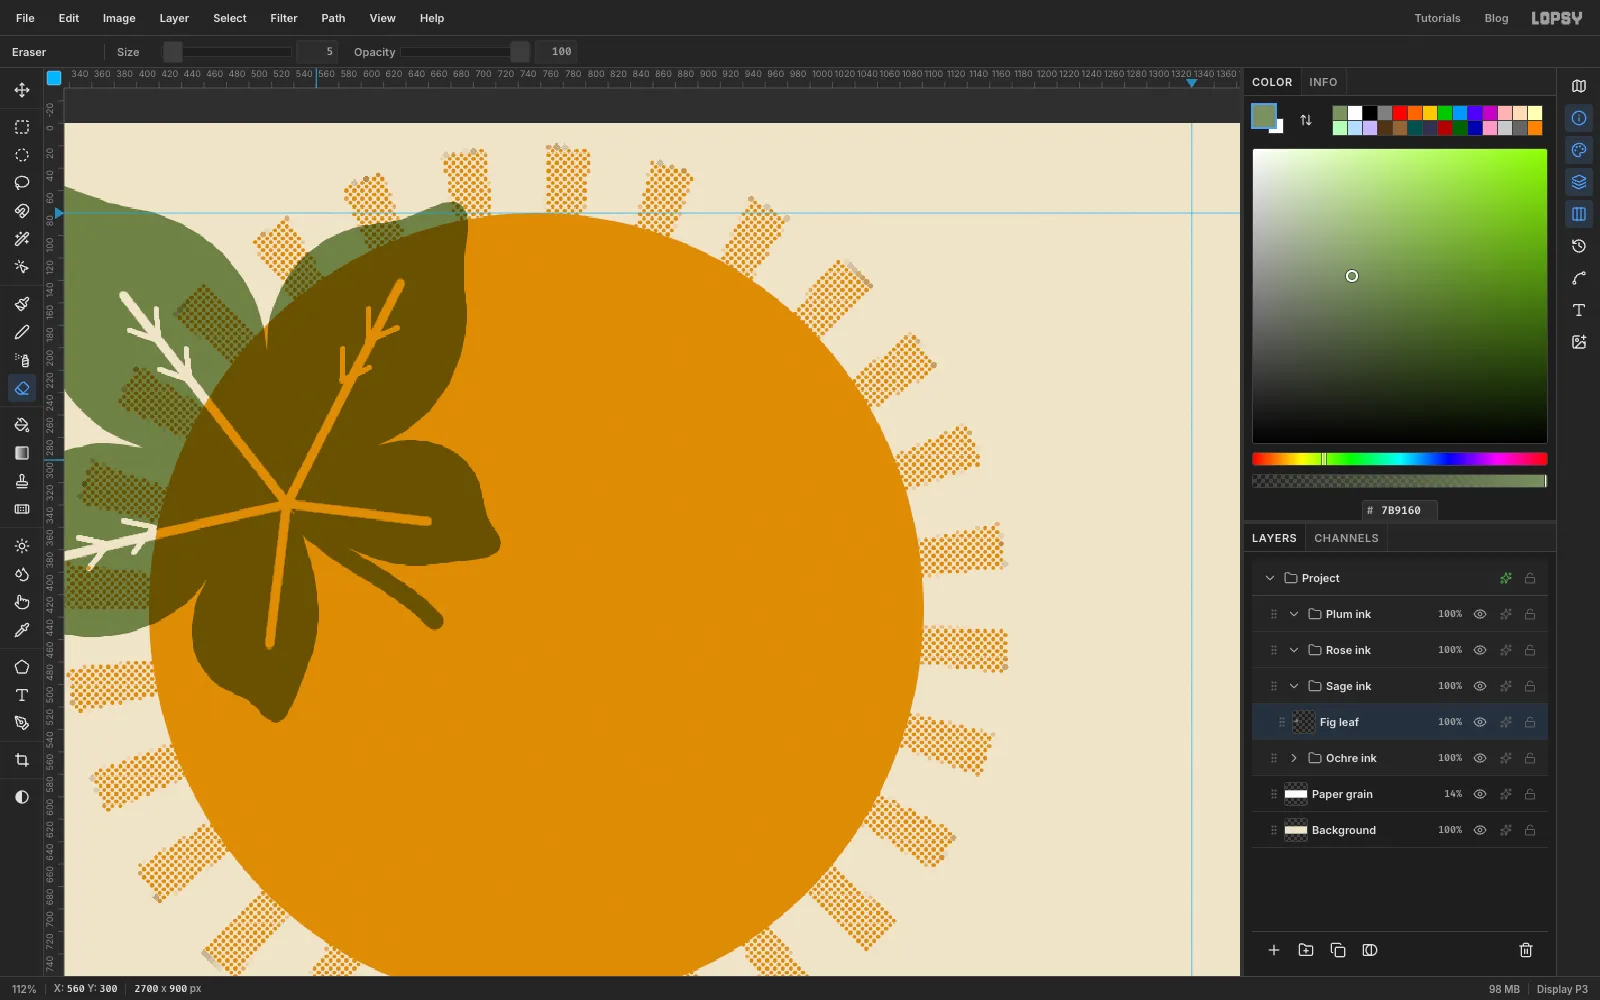The width and height of the screenshot is (1600, 1000).
Task: Select the Lasso tool
Action: click(x=22, y=183)
